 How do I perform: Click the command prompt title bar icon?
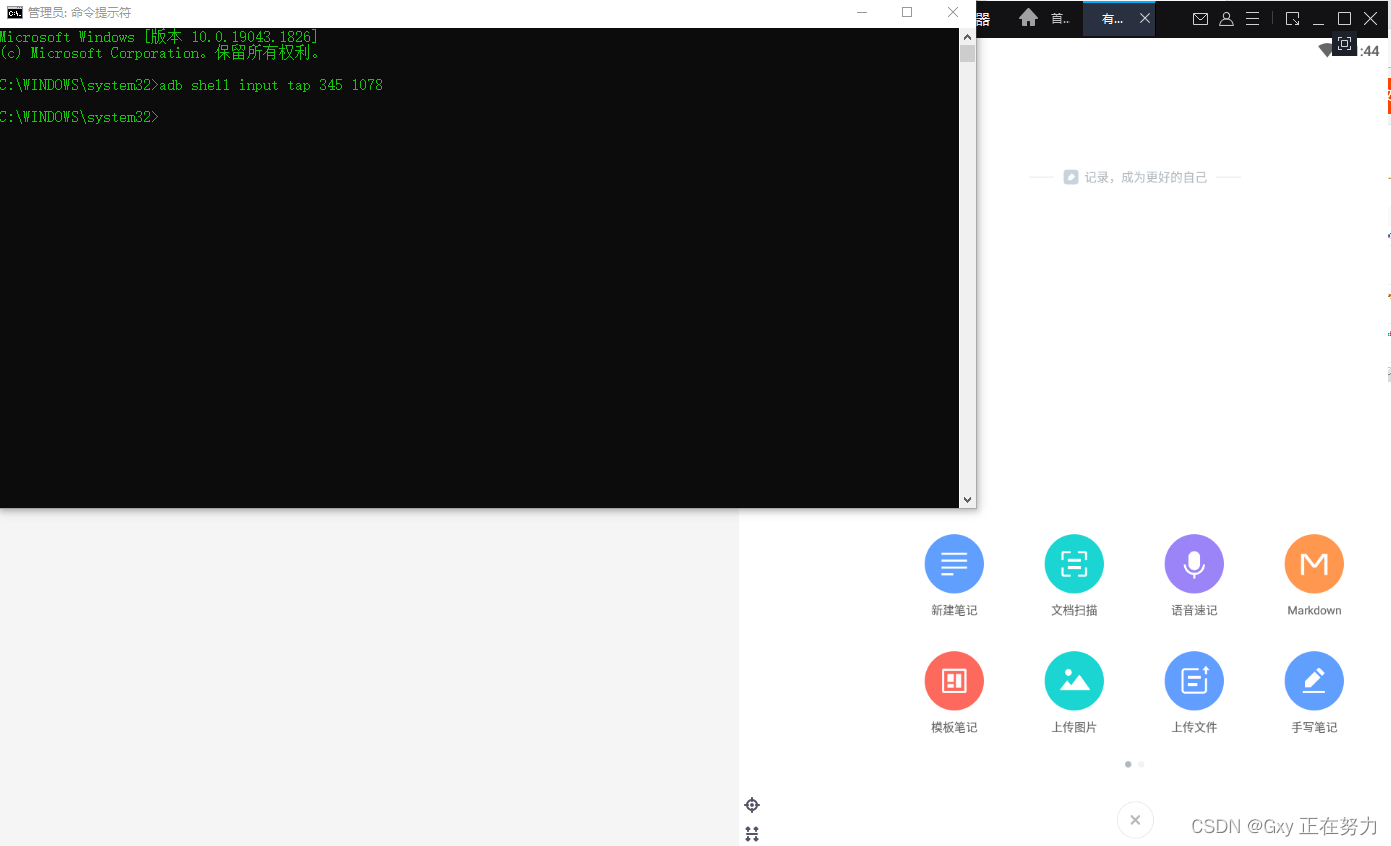[15, 13]
